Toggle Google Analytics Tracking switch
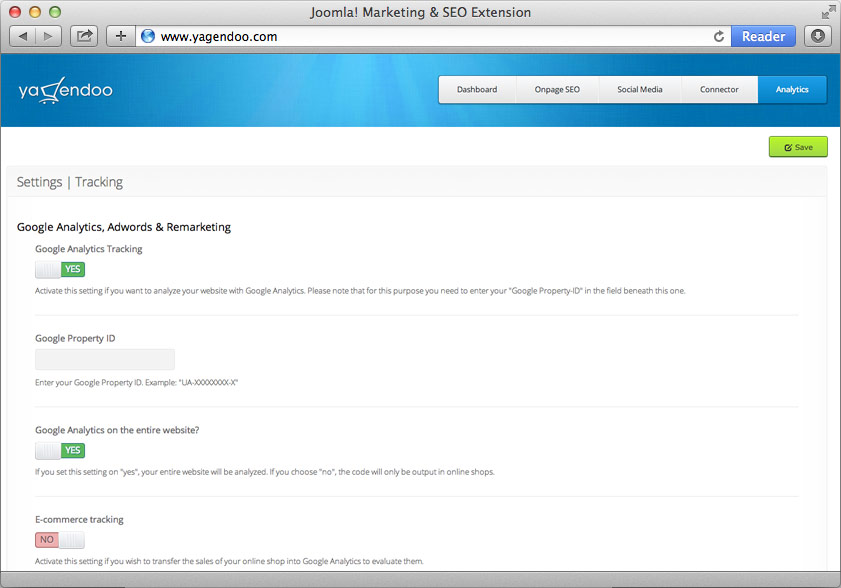Viewport: 841px width, 588px height. tap(60, 269)
